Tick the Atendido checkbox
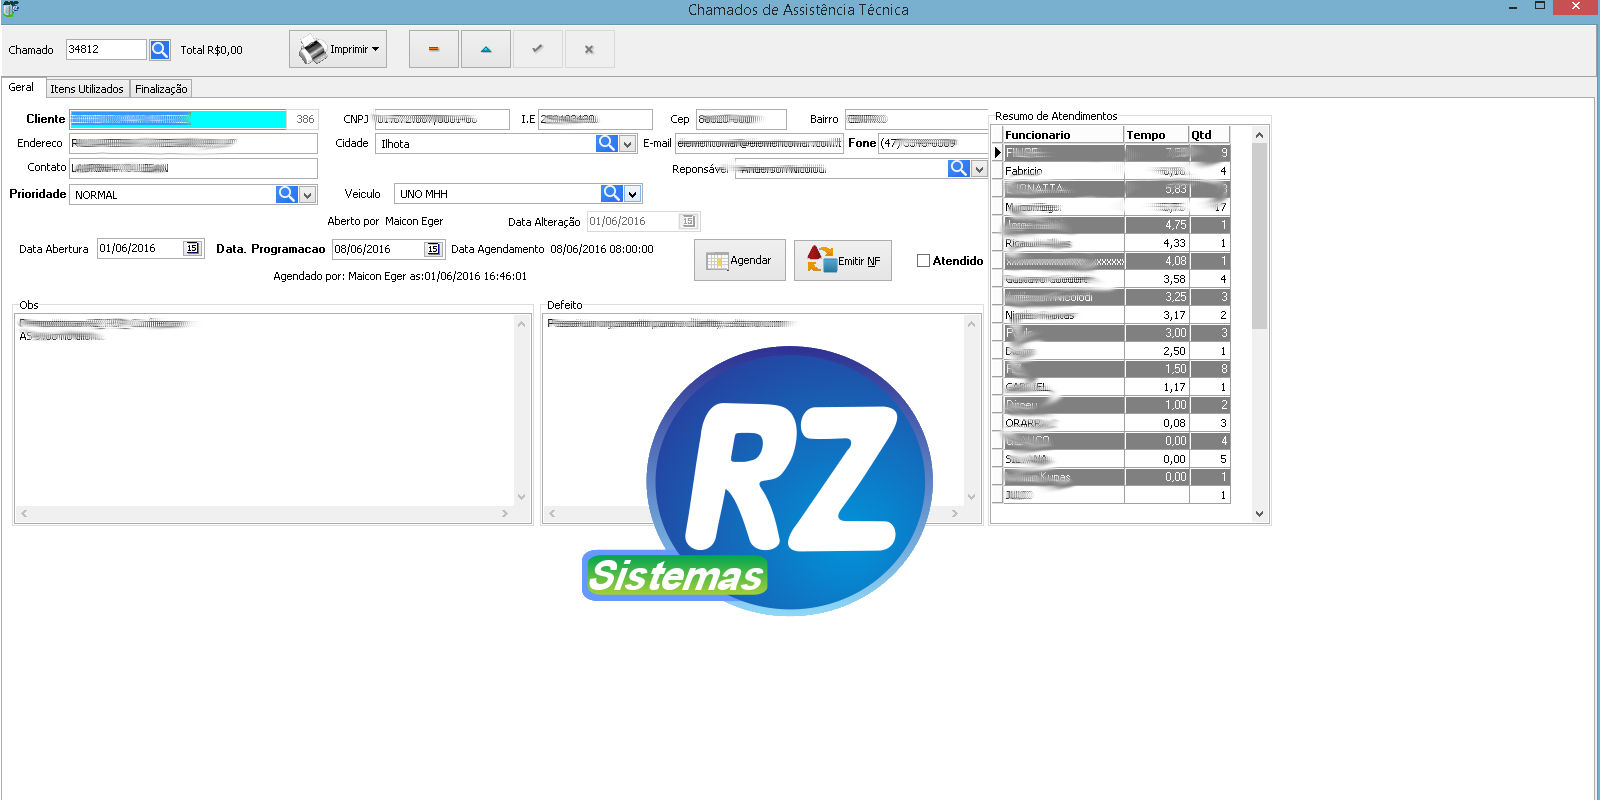The image size is (1600, 800). (923, 260)
